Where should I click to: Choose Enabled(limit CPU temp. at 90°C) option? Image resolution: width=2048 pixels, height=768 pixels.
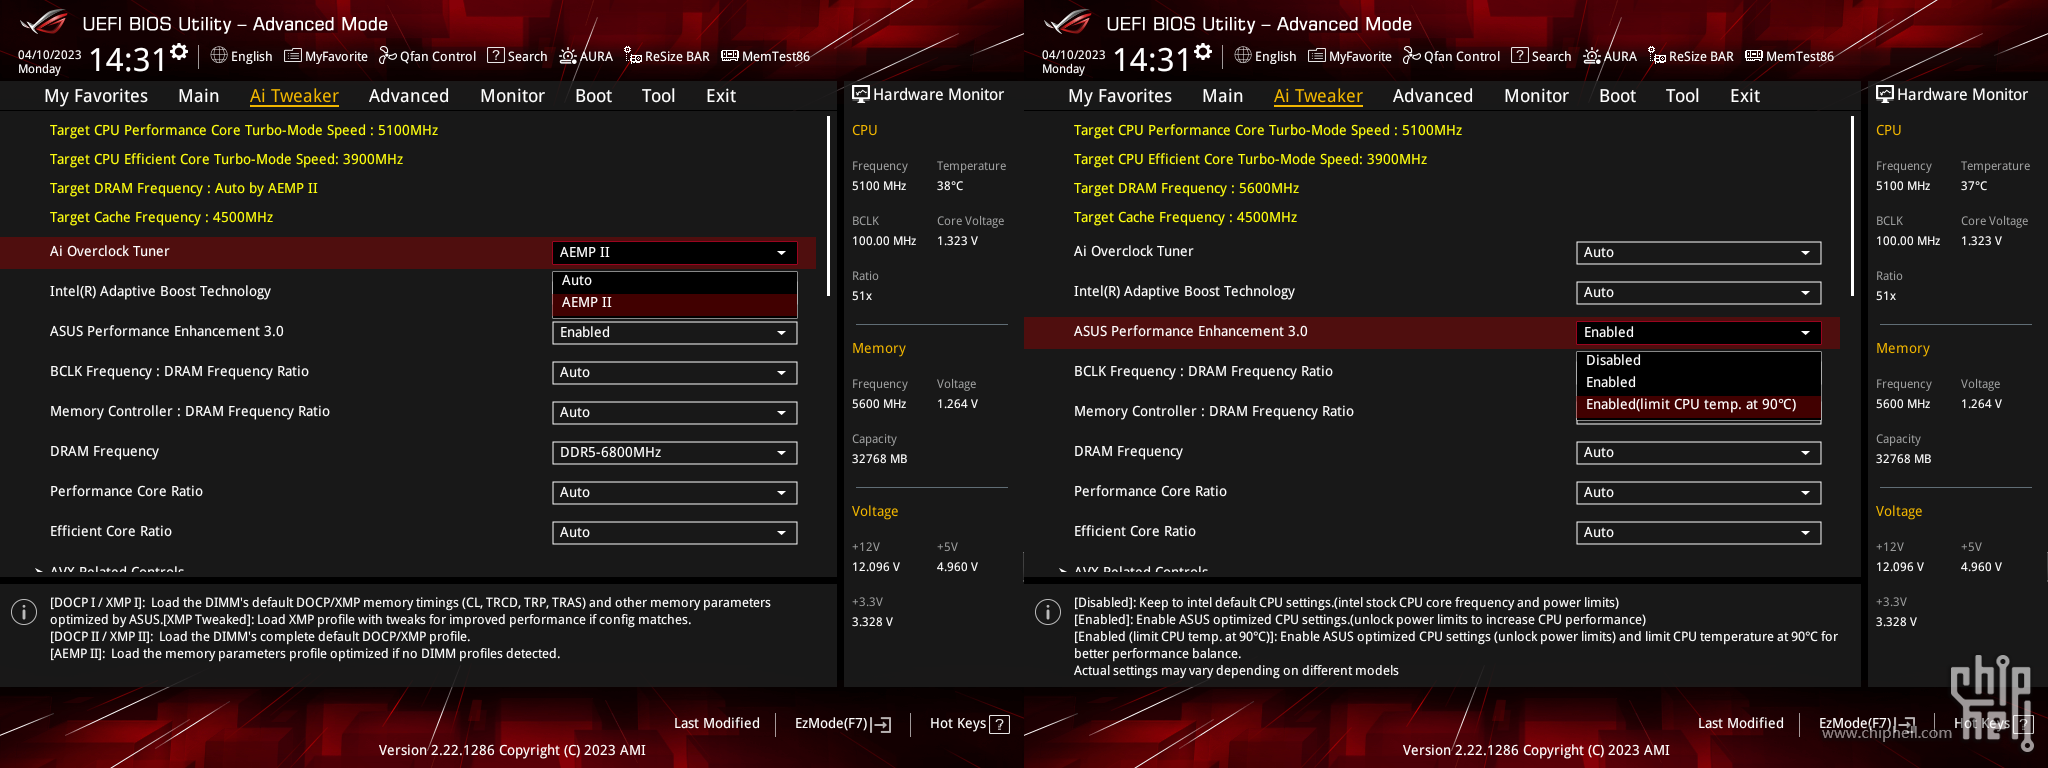(x=1698, y=405)
